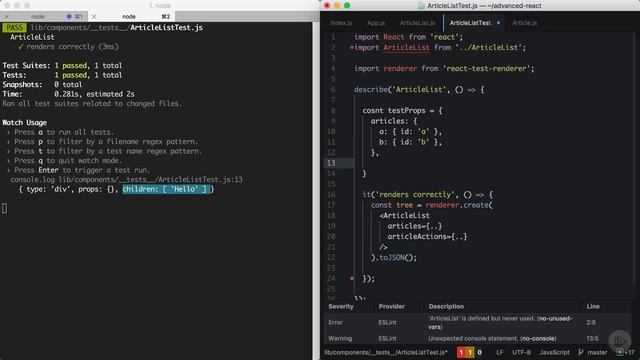The height and width of the screenshot is (360, 640).
Task: Select the no-unused-vars Error row
Action: (x=478, y=322)
